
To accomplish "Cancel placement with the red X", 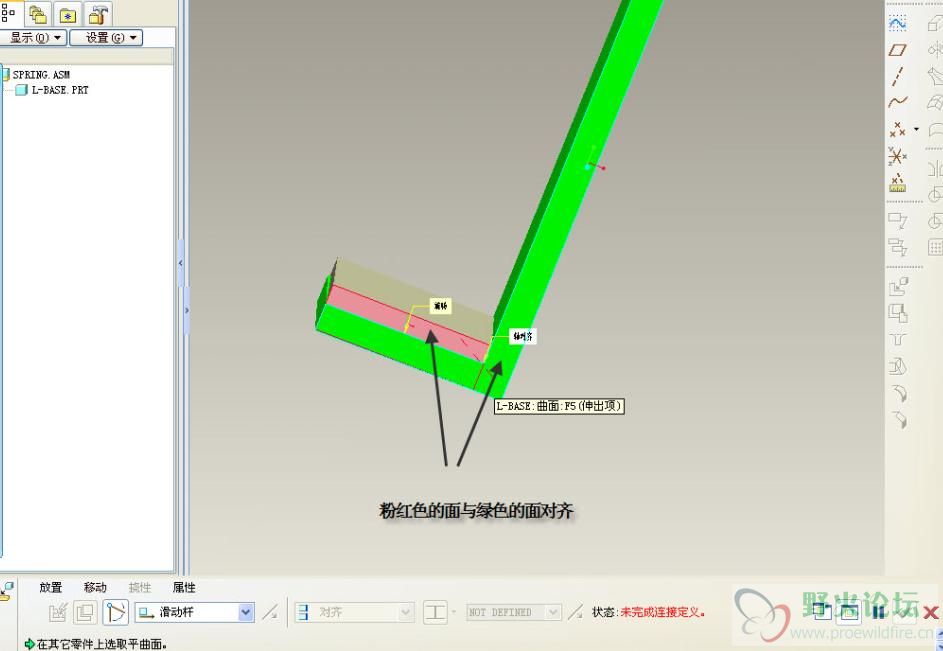I will coord(930,613).
